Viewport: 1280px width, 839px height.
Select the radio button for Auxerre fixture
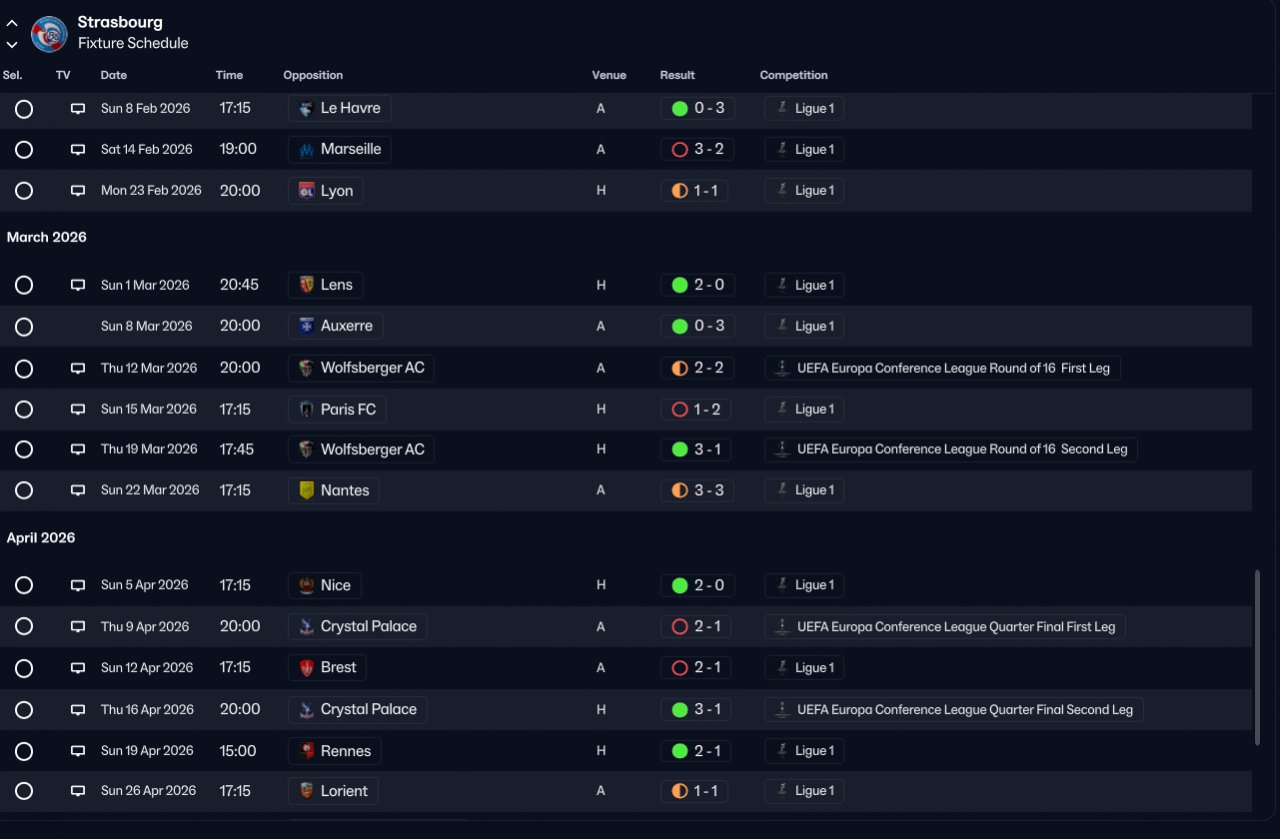(24, 327)
